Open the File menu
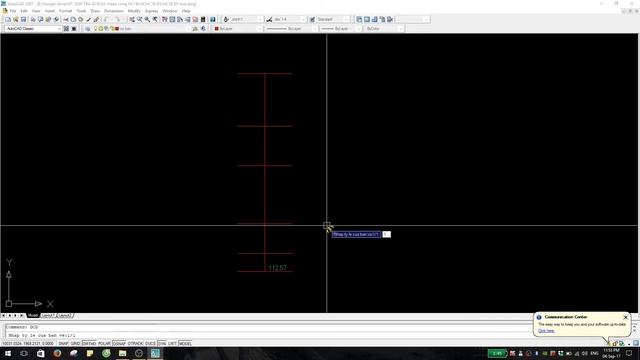The image size is (640, 360). (x=13, y=11)
